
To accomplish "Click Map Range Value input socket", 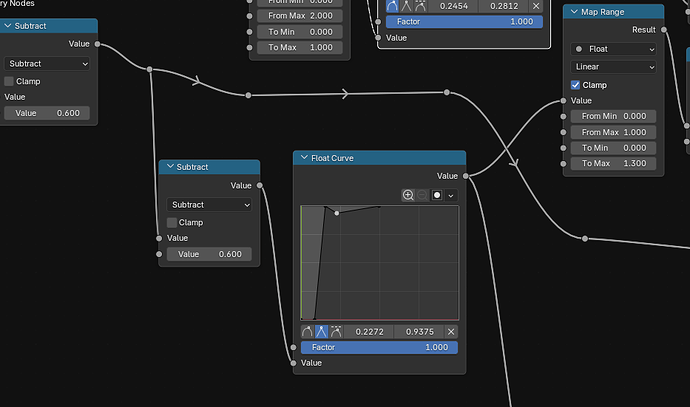I will [563, 101].
